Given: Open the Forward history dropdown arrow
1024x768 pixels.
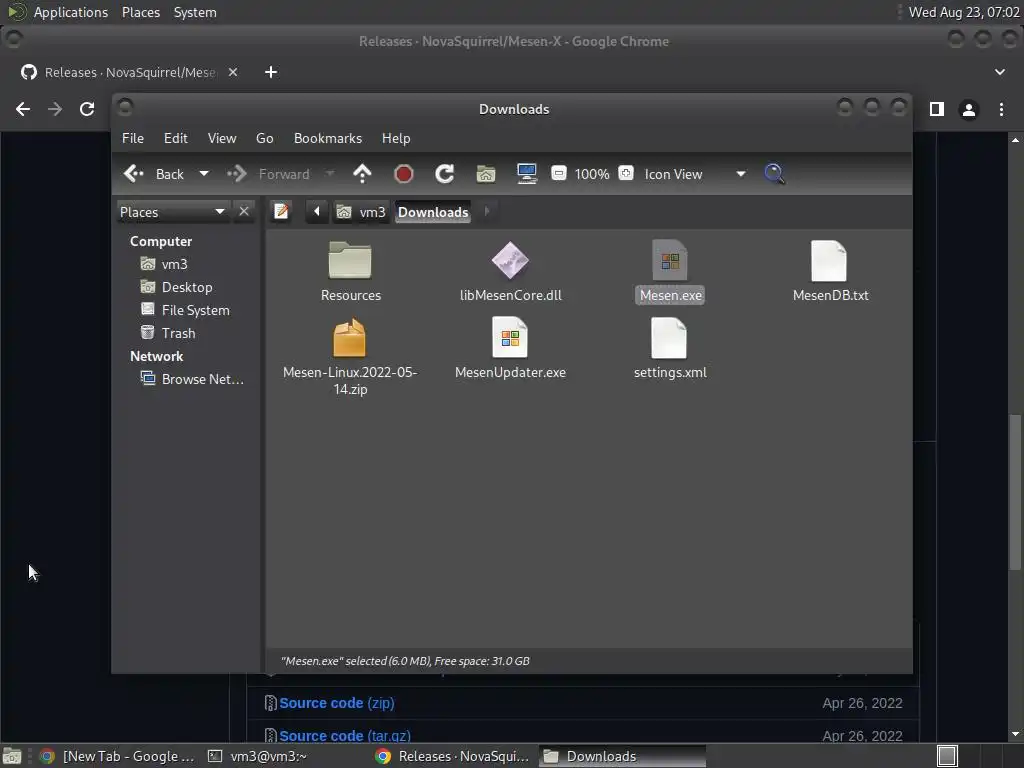Looking at the screenshot, I should pyautogui.click(x=330, y=174).
